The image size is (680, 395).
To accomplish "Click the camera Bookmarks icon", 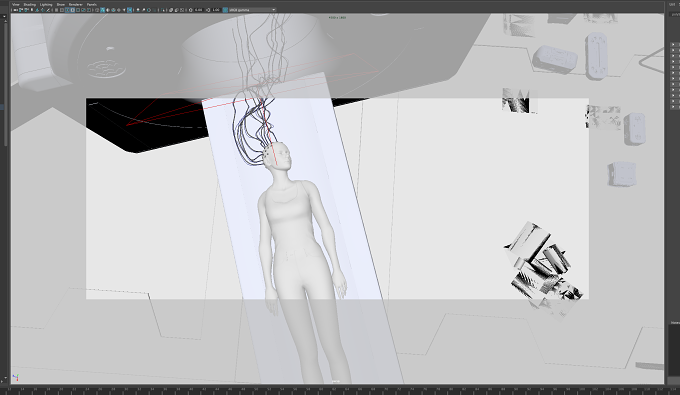I will click(32, 10).
